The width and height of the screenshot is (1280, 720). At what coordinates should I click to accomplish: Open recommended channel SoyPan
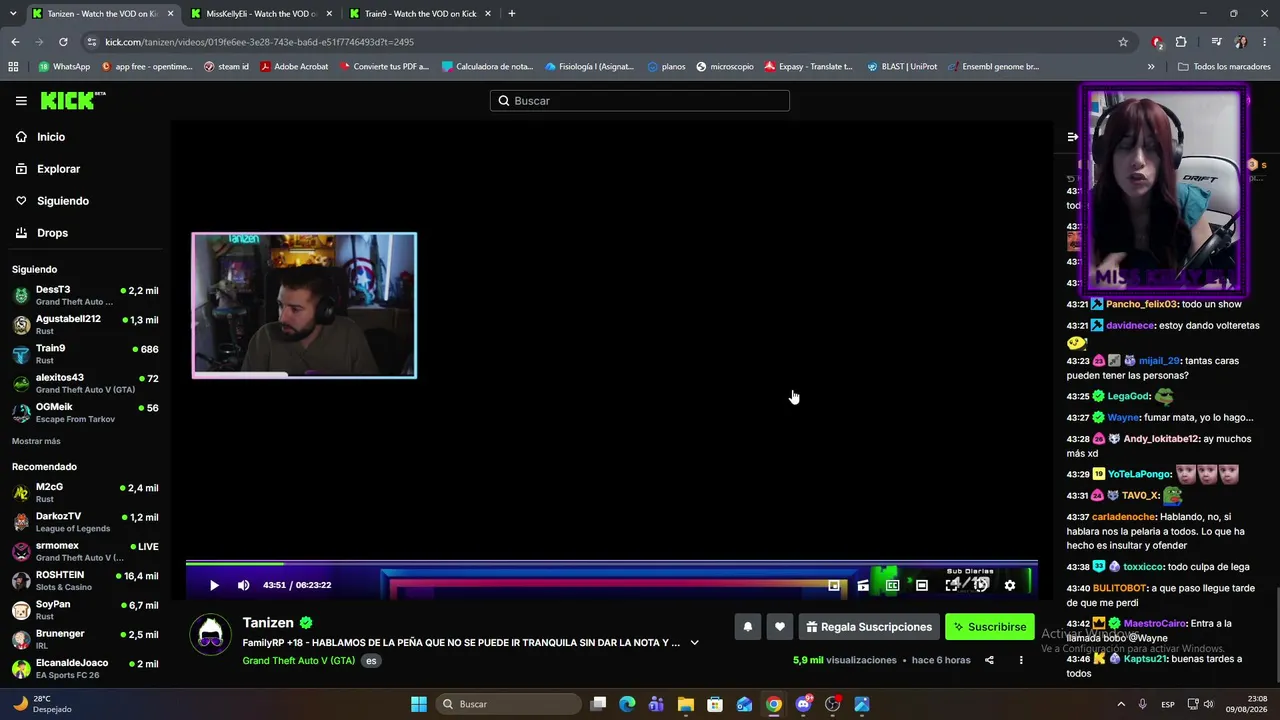pos(84,610)
